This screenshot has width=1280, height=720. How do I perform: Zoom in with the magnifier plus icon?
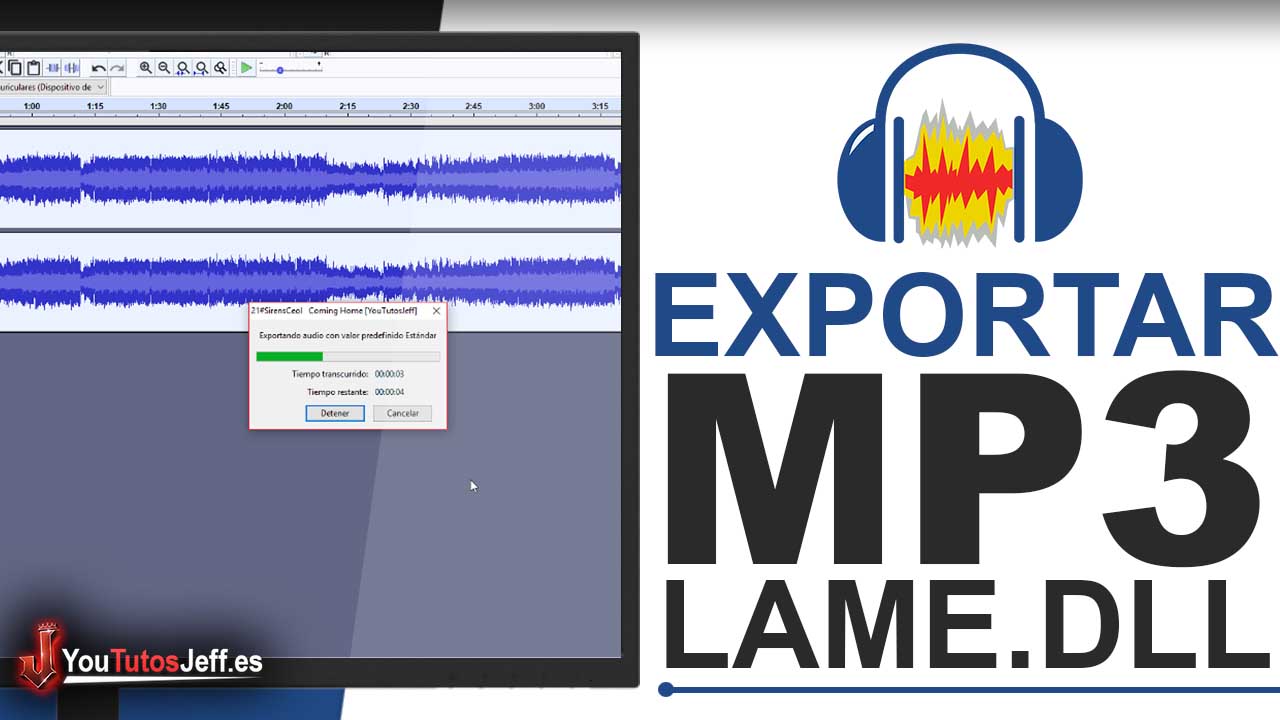tap(146, 68)
